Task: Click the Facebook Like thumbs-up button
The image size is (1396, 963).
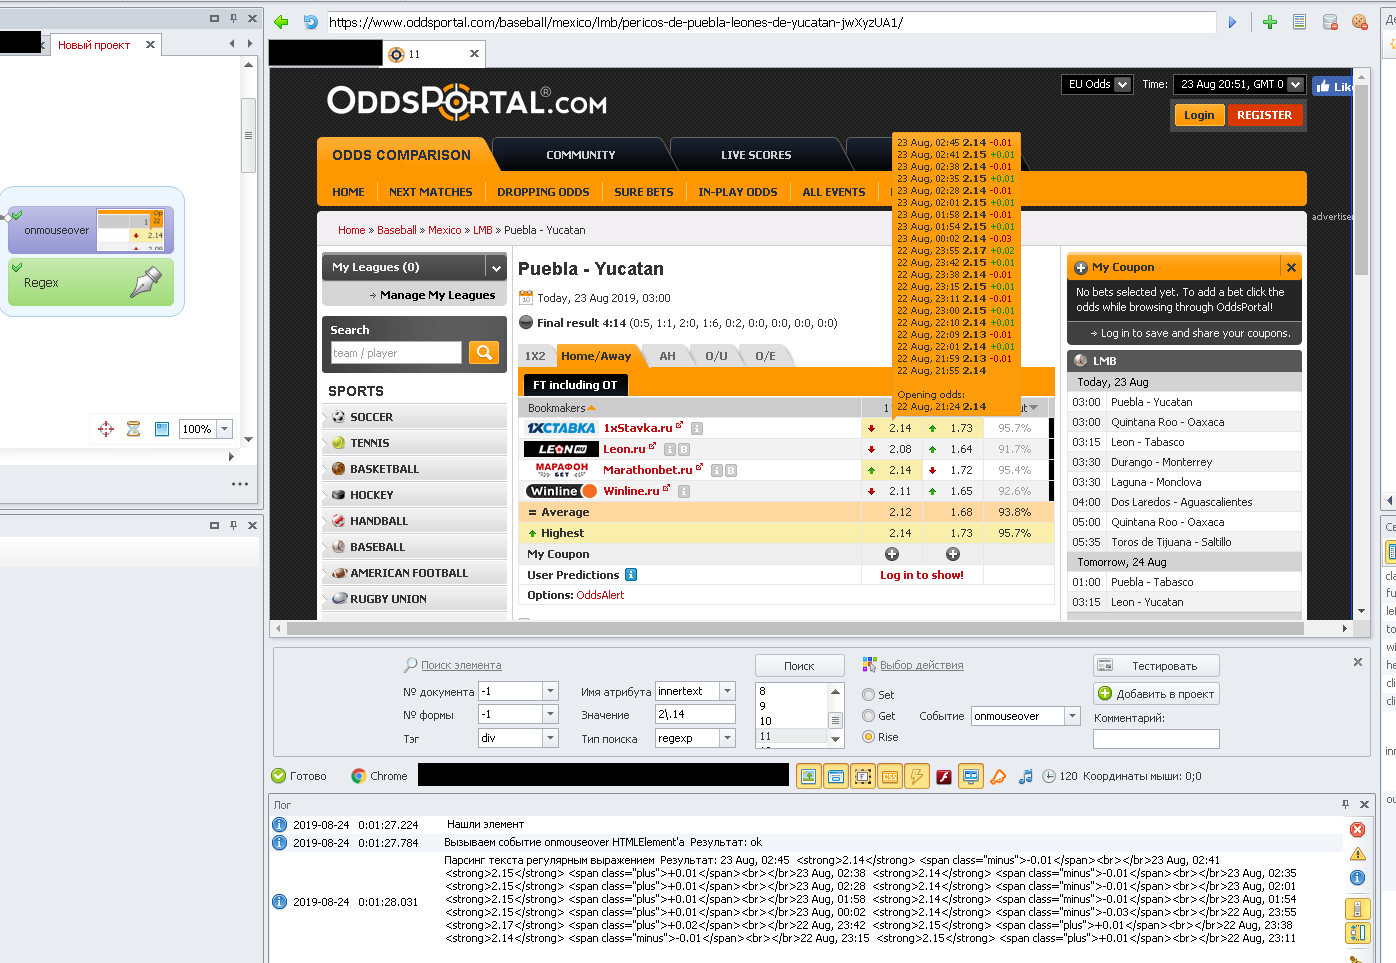Action: tap(1333, 86)
